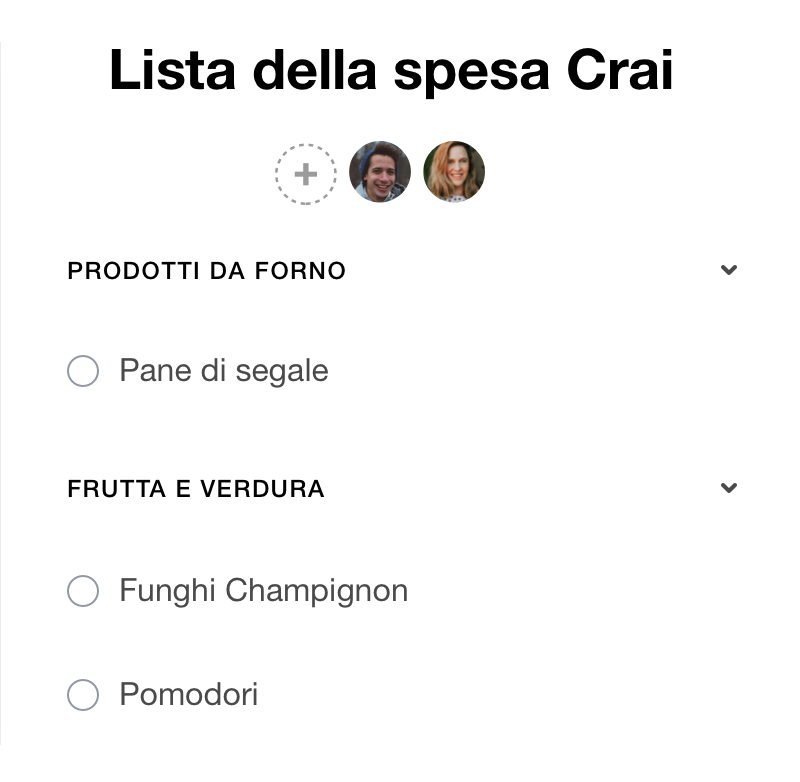This screenshot has width=800, height=782.
Task: Click the first profile picture next to the plus
Action: pyautogui.click(x=380, y=171)
